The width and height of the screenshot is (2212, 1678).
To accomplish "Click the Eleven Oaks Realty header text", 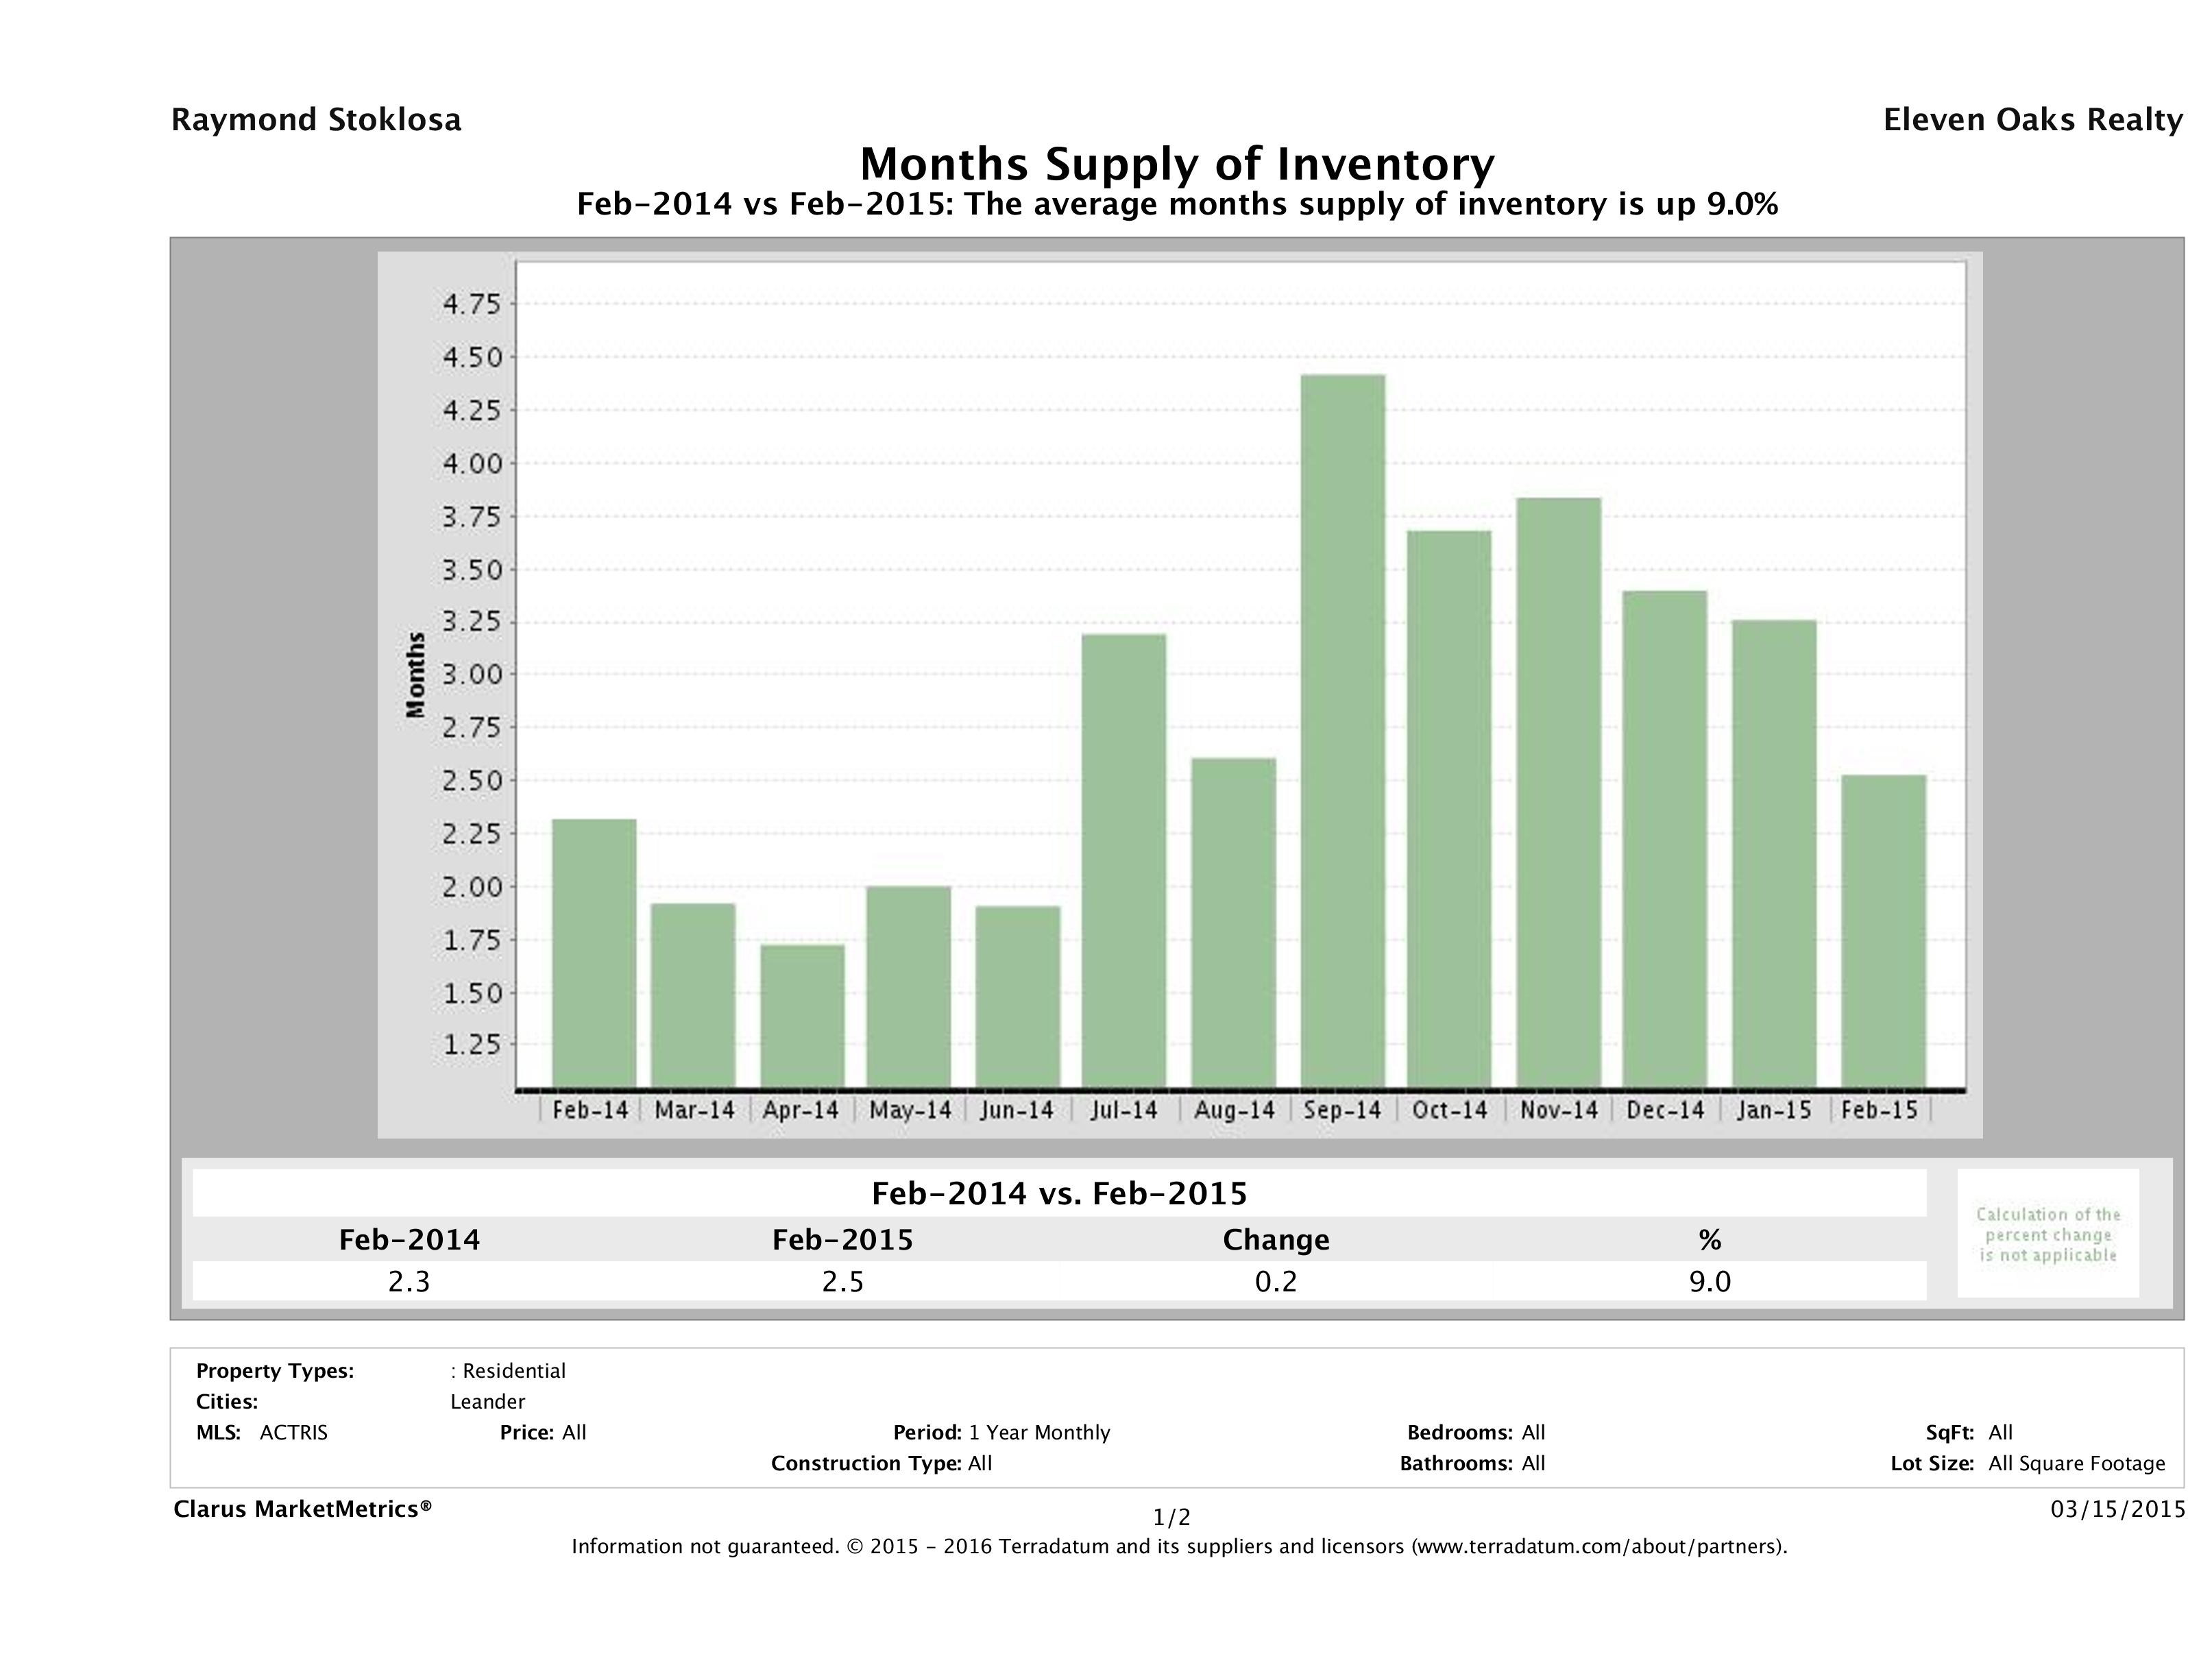I will click(2032, 120).
